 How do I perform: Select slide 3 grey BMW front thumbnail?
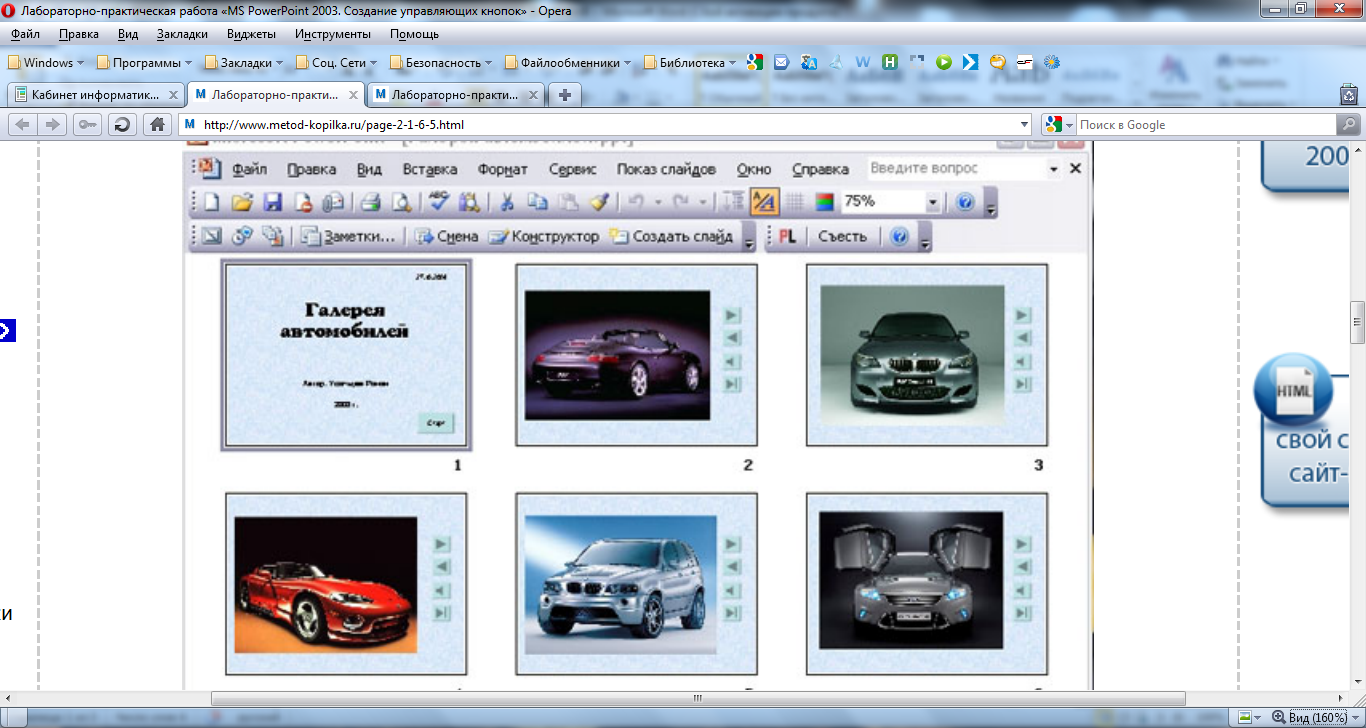(x=927, y=355)
